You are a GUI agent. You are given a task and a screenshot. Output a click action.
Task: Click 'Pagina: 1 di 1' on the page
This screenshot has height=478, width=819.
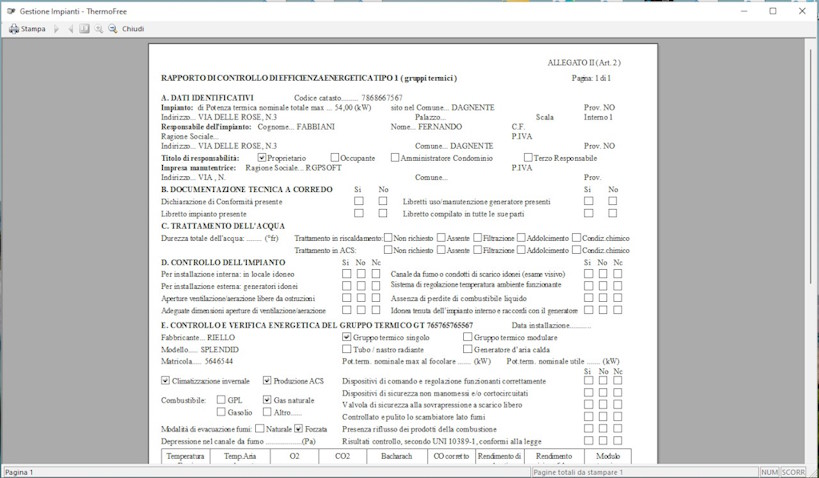coord(591,78)
